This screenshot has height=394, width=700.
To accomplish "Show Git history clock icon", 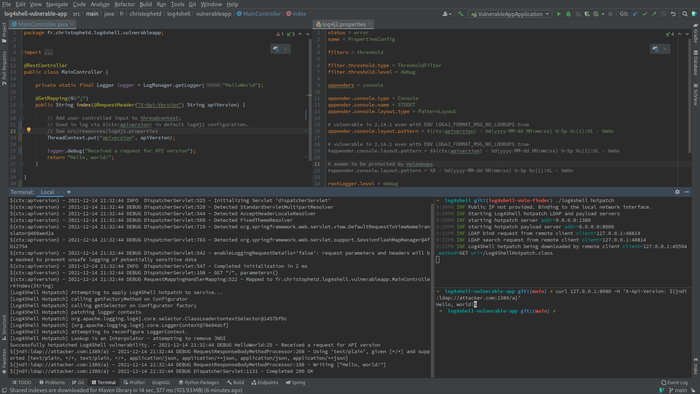I will coord(663,14).
